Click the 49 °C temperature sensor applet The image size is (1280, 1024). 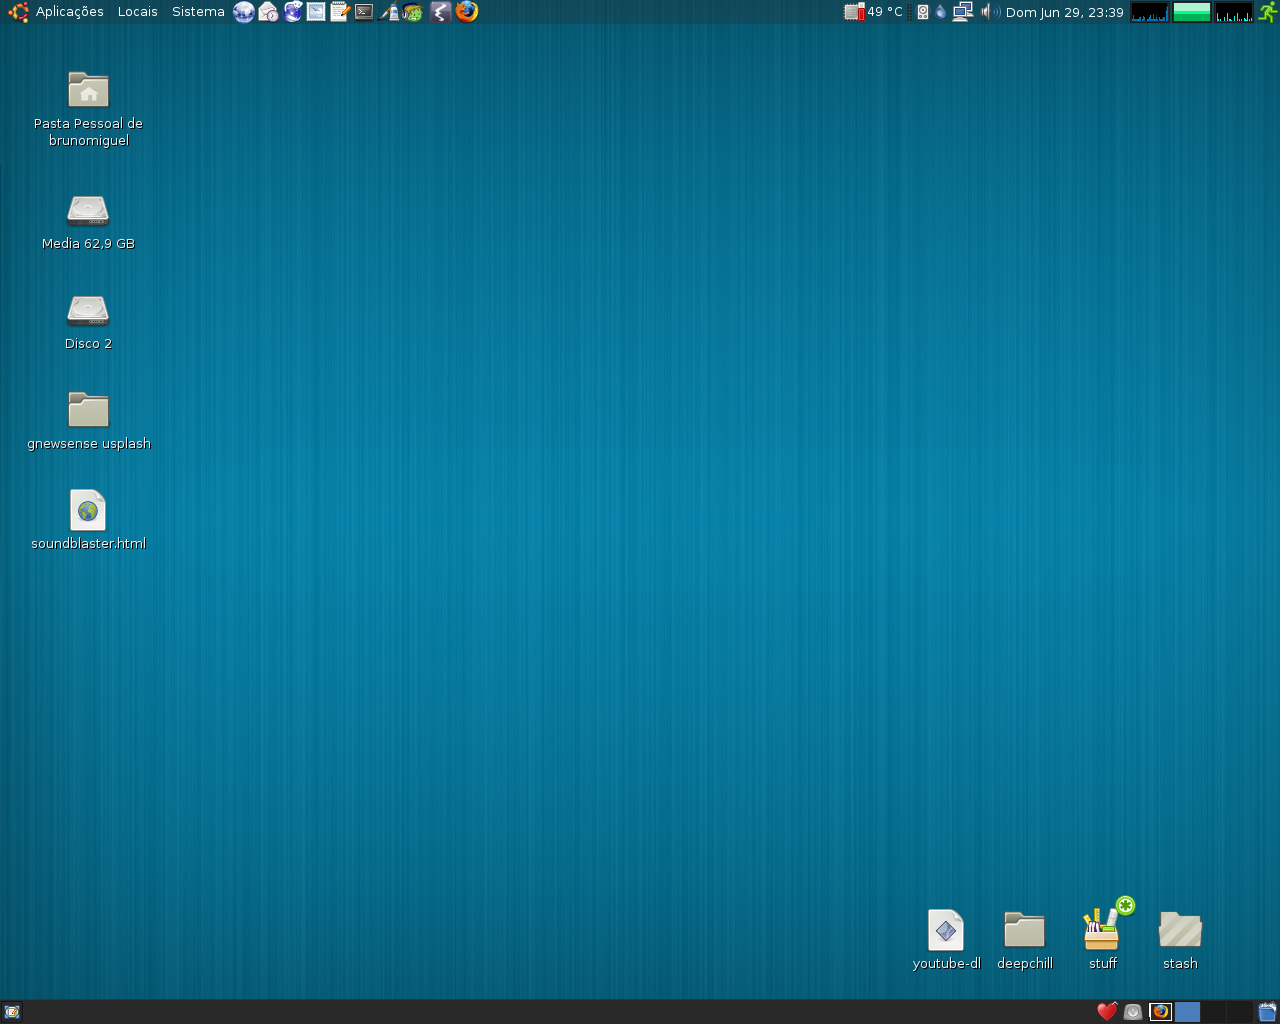pyautogui.click(x=874, y=12)
